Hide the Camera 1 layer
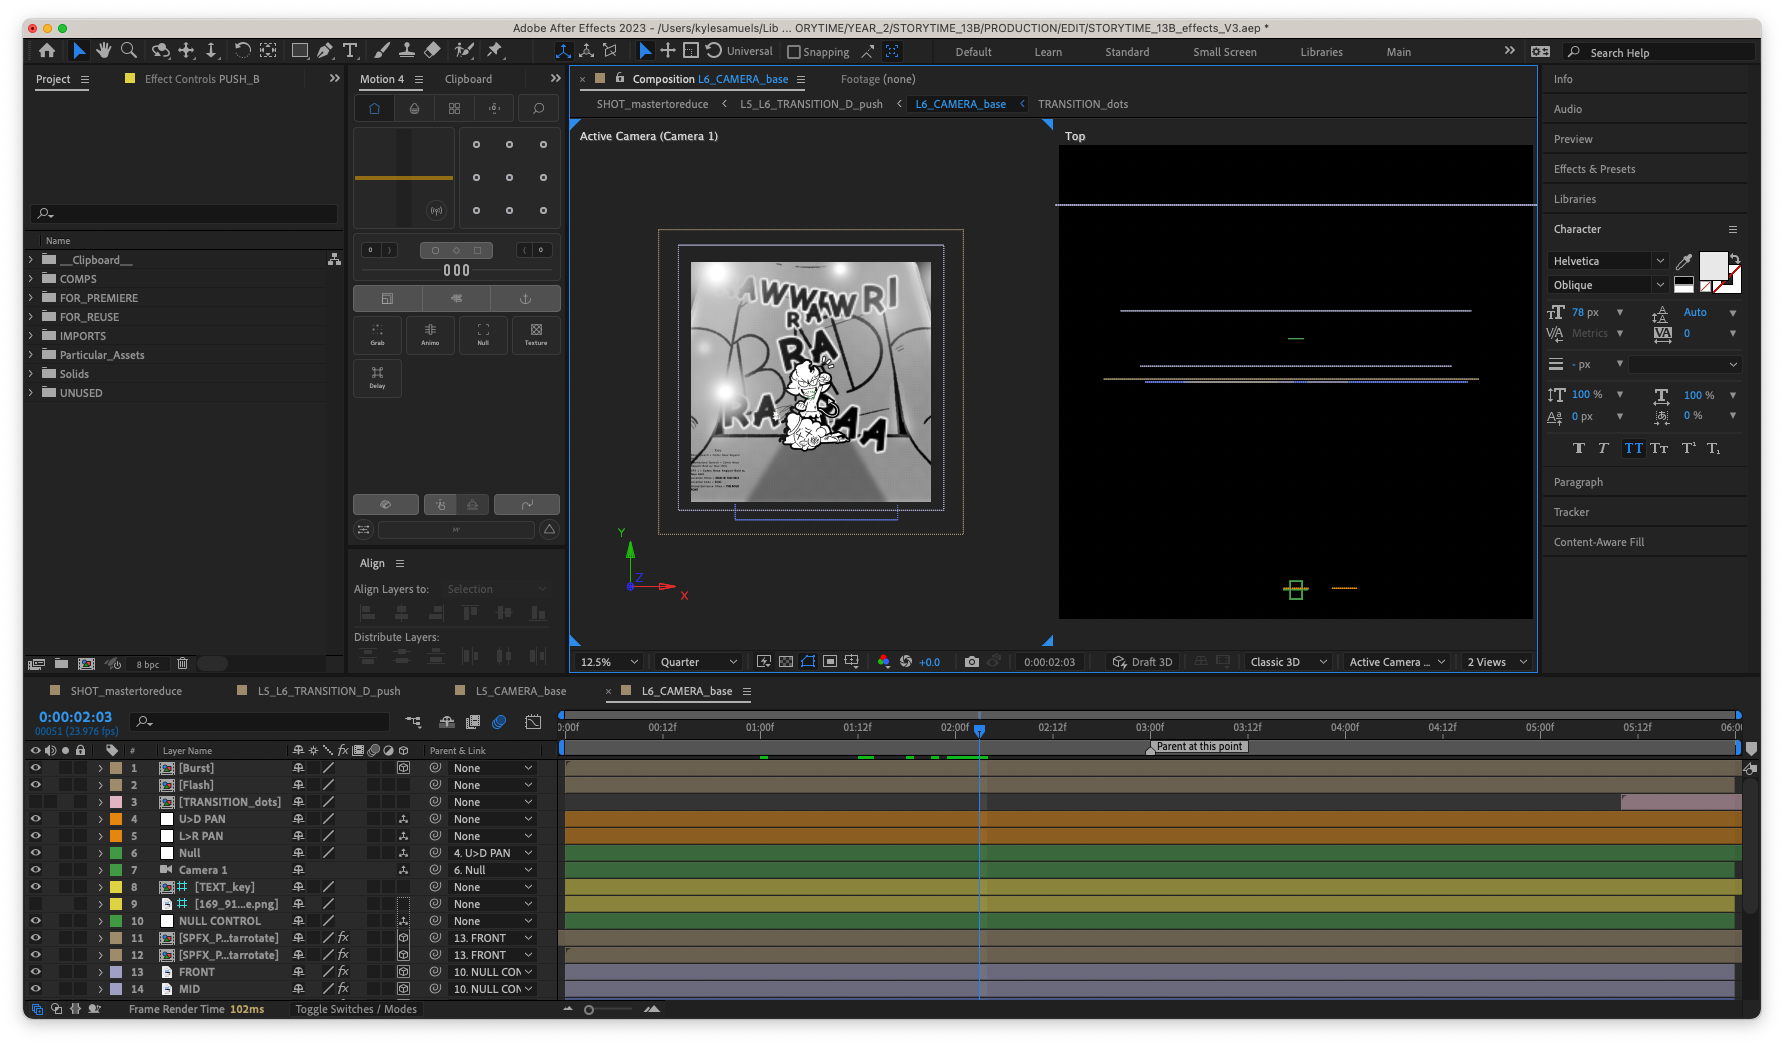This screenshot has width=1784, height=1046. coord(36,870)
